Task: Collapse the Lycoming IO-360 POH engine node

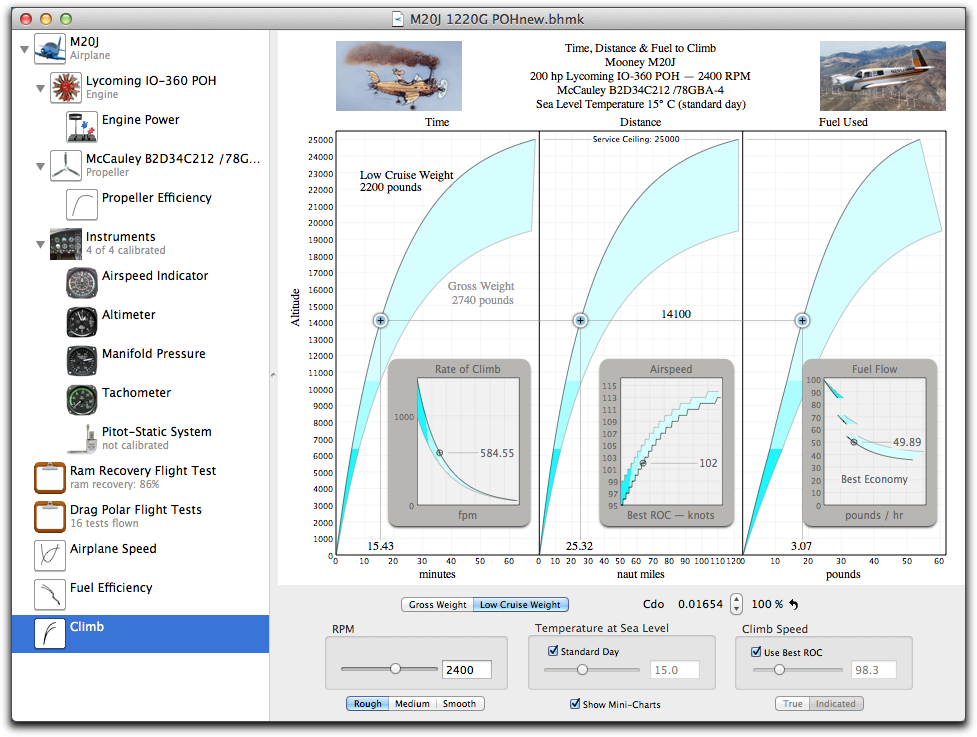Action: [41, 88]
